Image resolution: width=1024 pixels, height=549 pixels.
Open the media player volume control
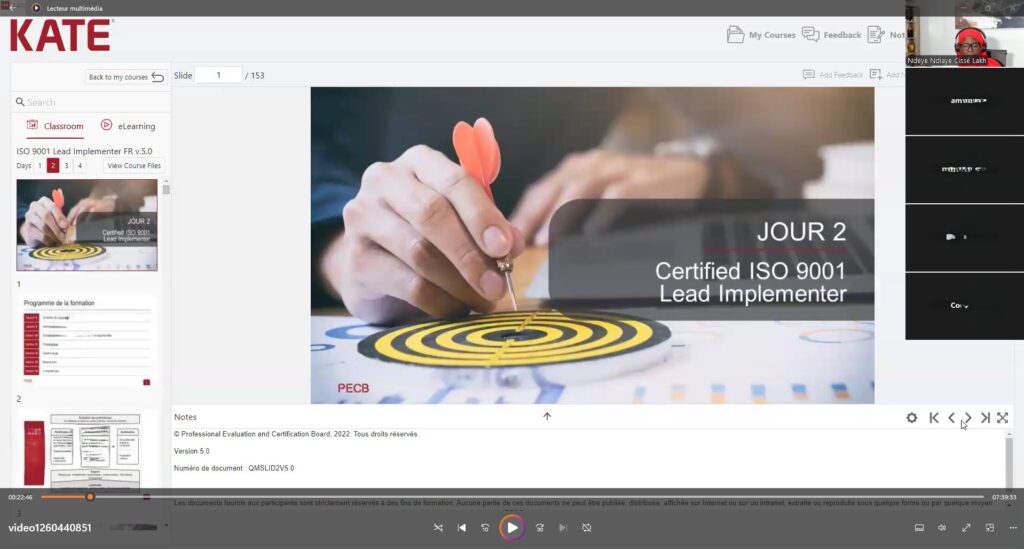942,527
